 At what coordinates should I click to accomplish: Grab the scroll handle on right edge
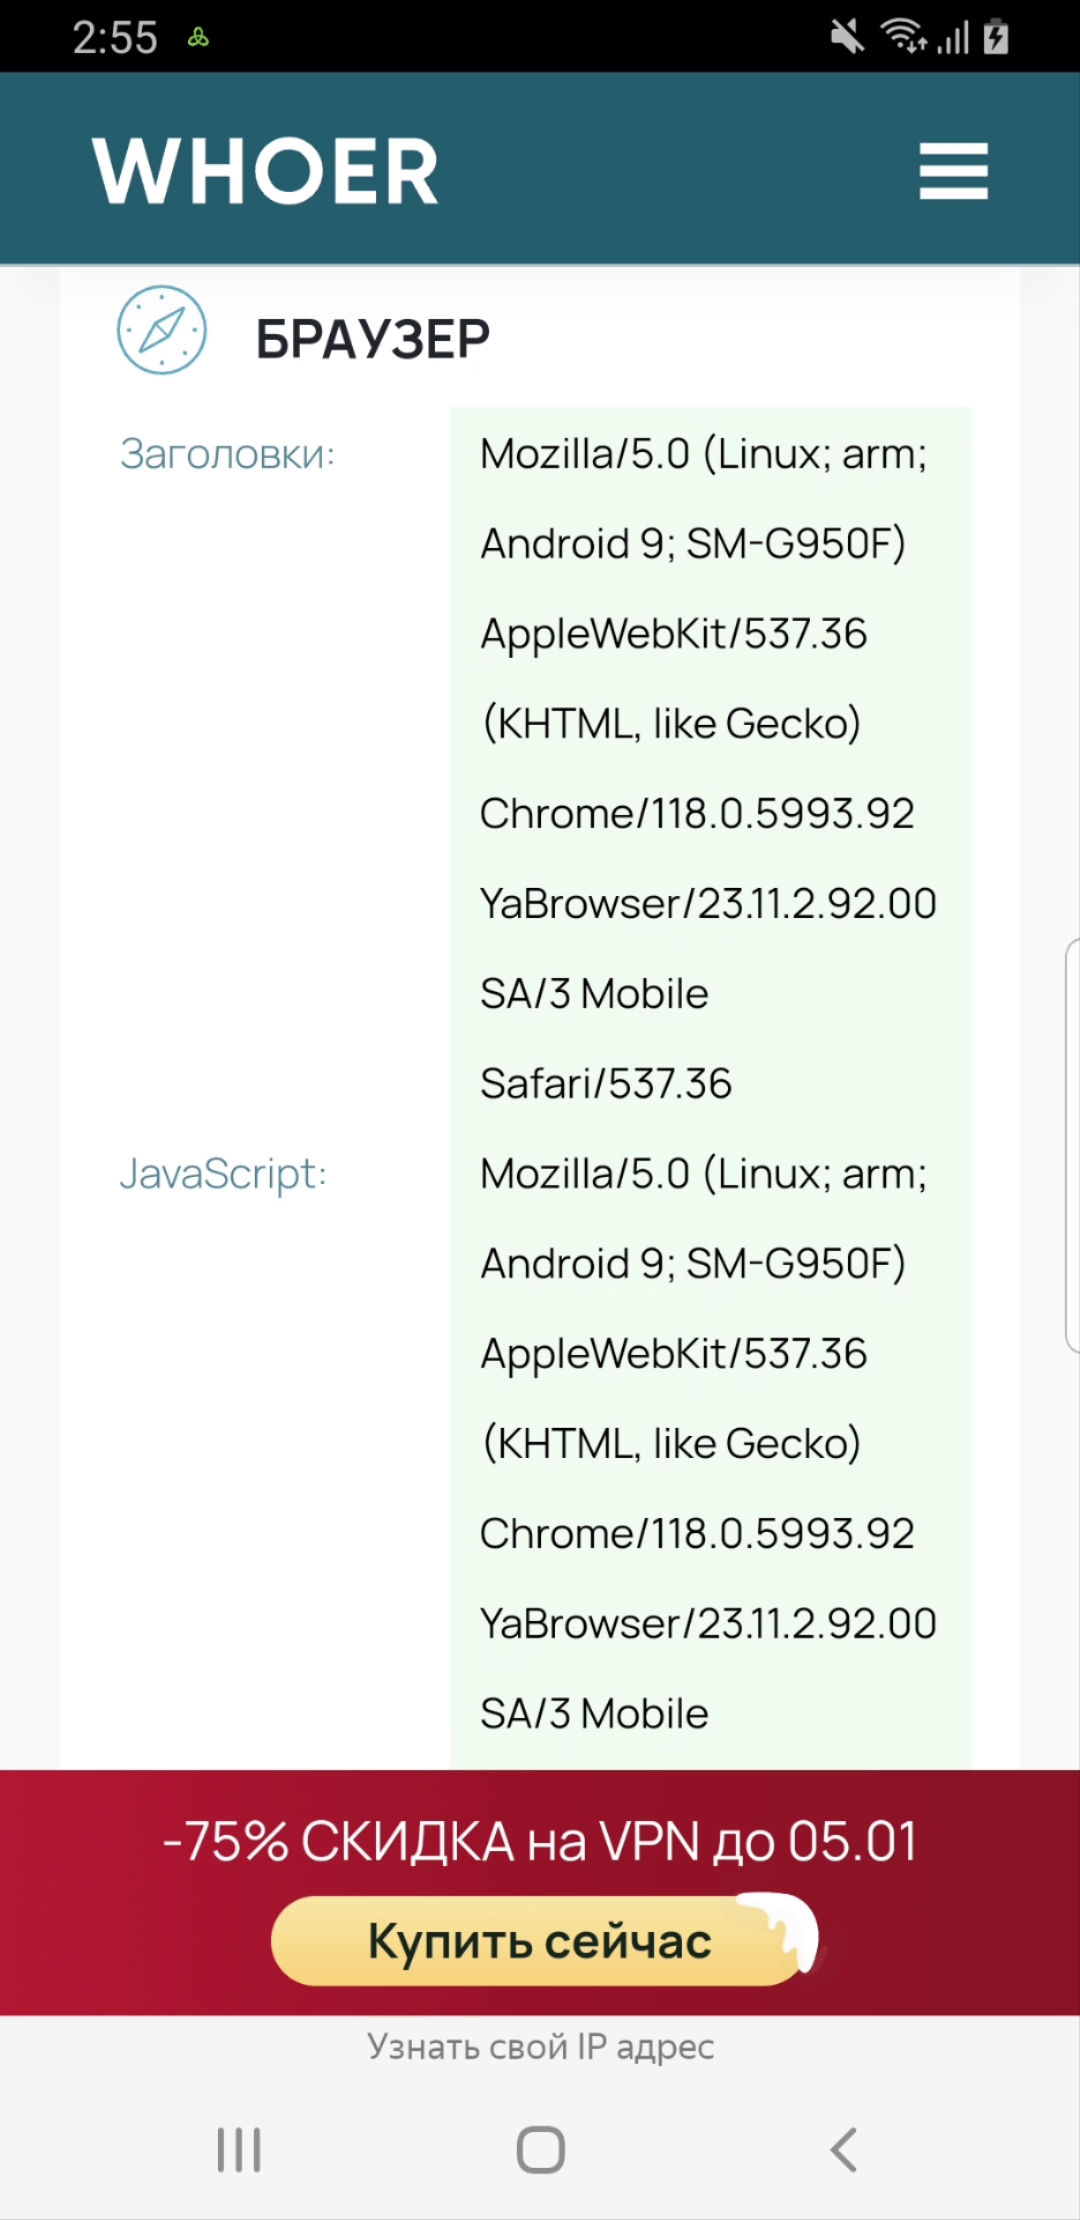(1072, 1146)
